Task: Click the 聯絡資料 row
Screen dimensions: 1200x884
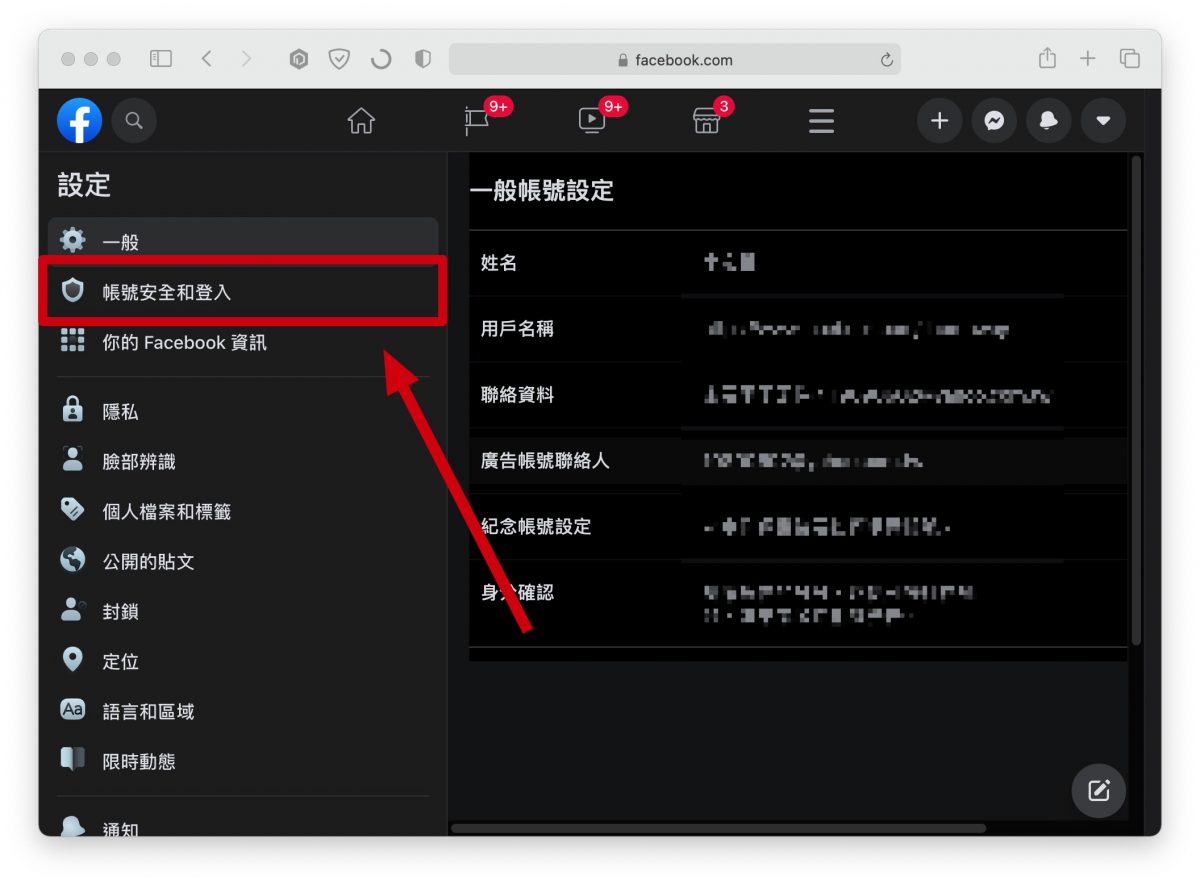Action: [x=798, y=395]
